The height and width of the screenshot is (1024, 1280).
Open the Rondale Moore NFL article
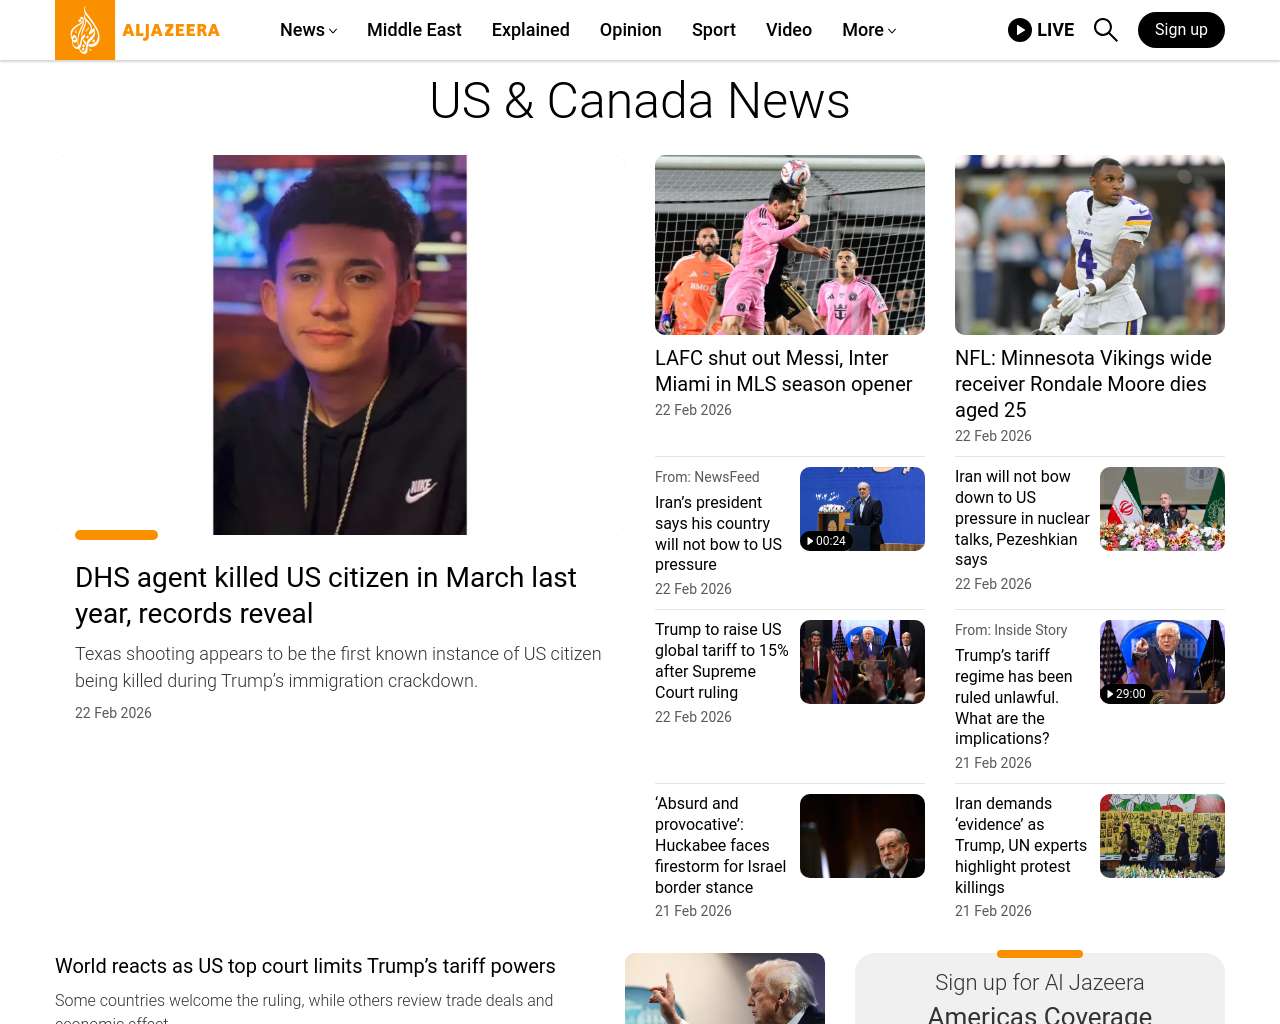coord(1083,384)
